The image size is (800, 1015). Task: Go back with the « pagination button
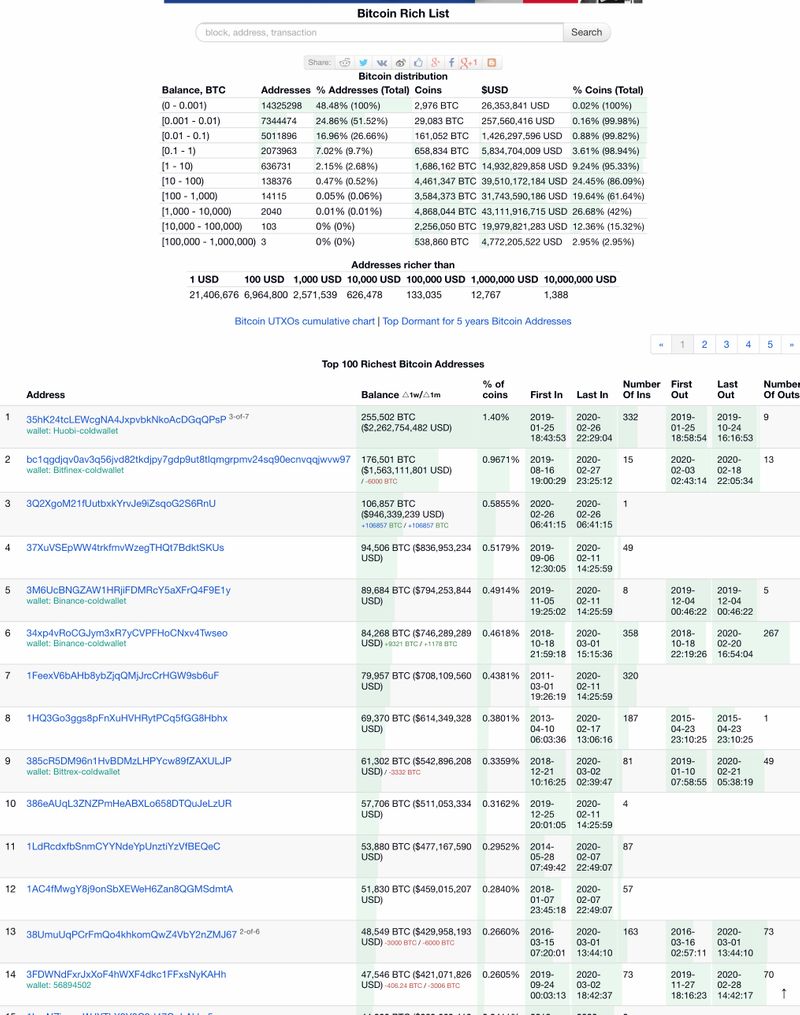(660, 344)
